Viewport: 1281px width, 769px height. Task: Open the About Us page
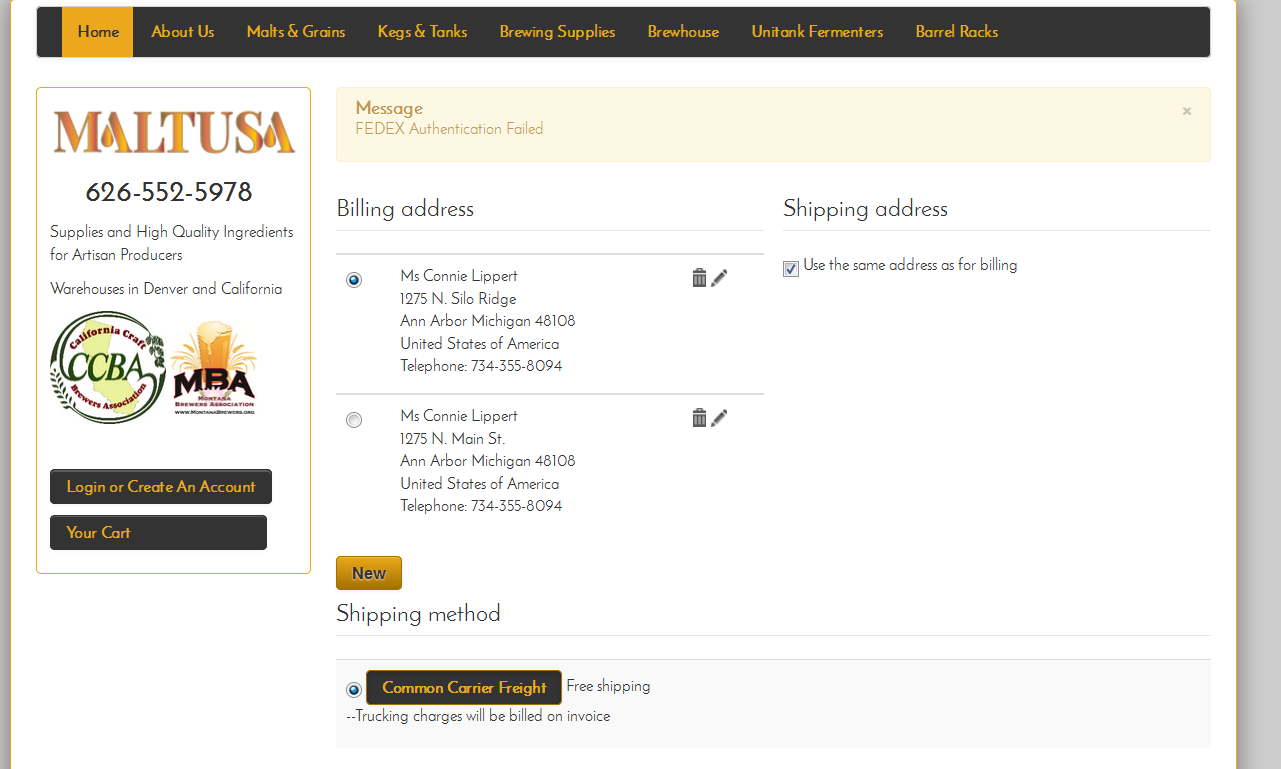[x=183, y=32]
